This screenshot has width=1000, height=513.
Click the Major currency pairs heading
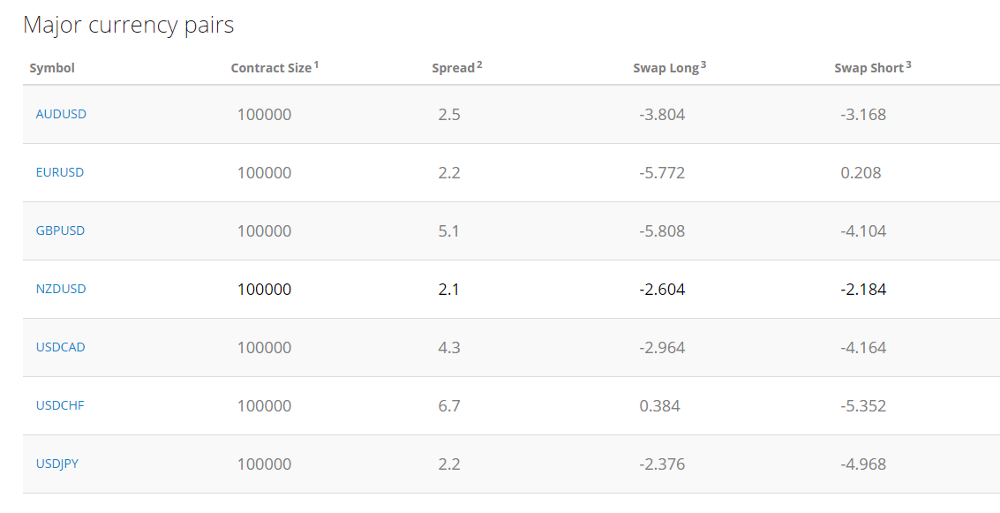(x=129, y=25)
